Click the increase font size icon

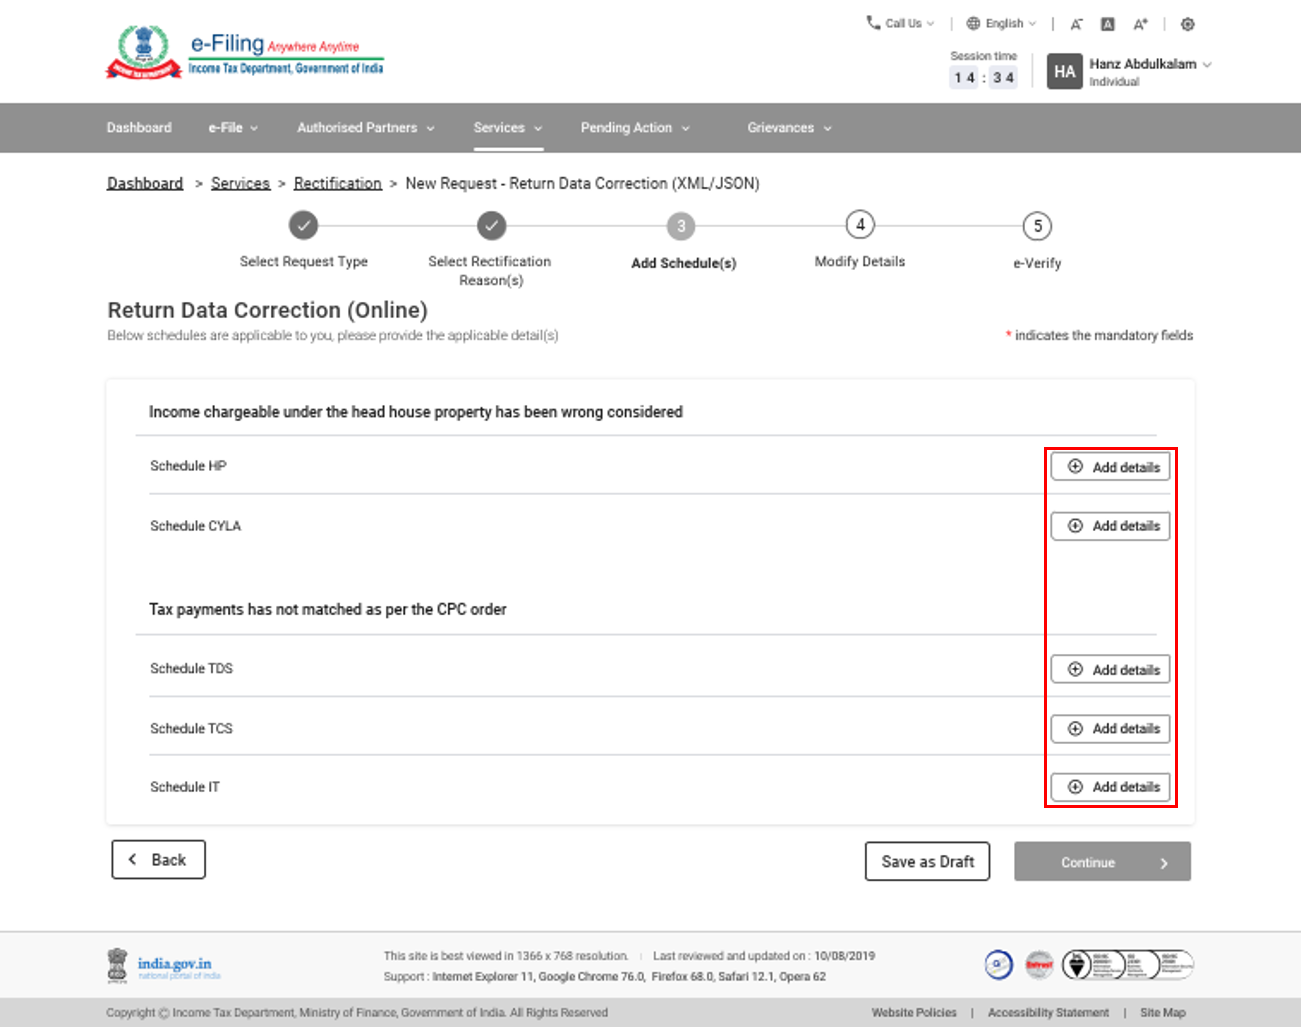[x=1140, y=24]
